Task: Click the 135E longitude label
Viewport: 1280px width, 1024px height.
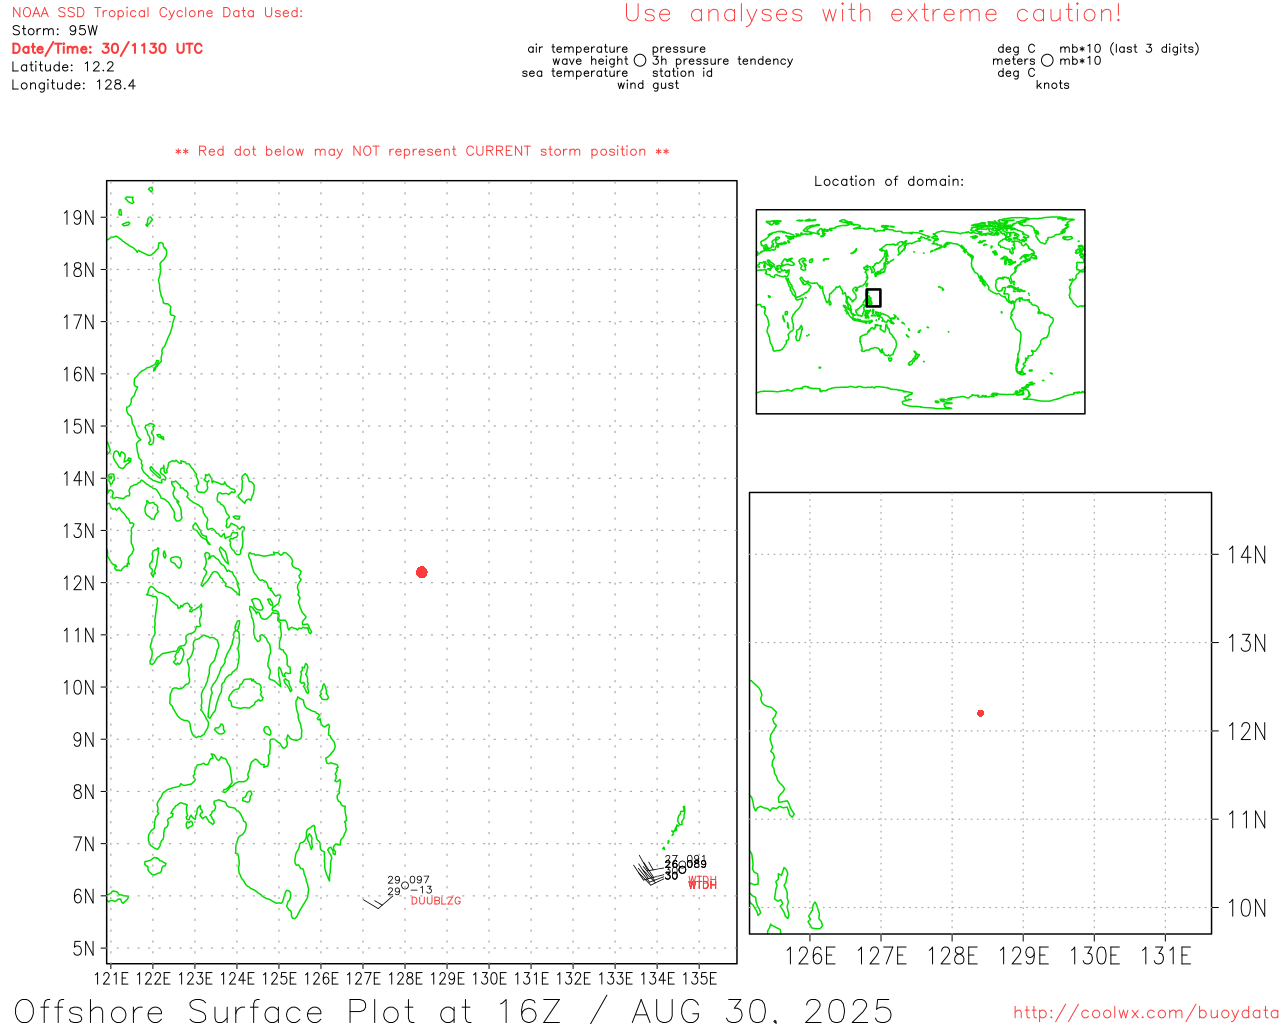Action: (699, 978)
